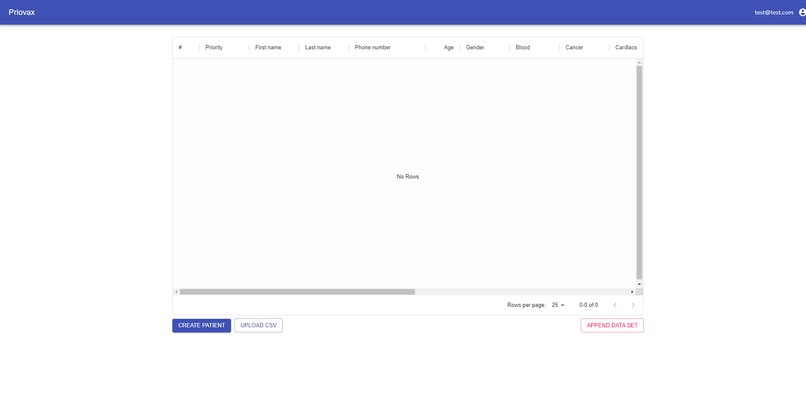
Task: Click horizontal scrollbar right arrow
Action: (632, 292)
